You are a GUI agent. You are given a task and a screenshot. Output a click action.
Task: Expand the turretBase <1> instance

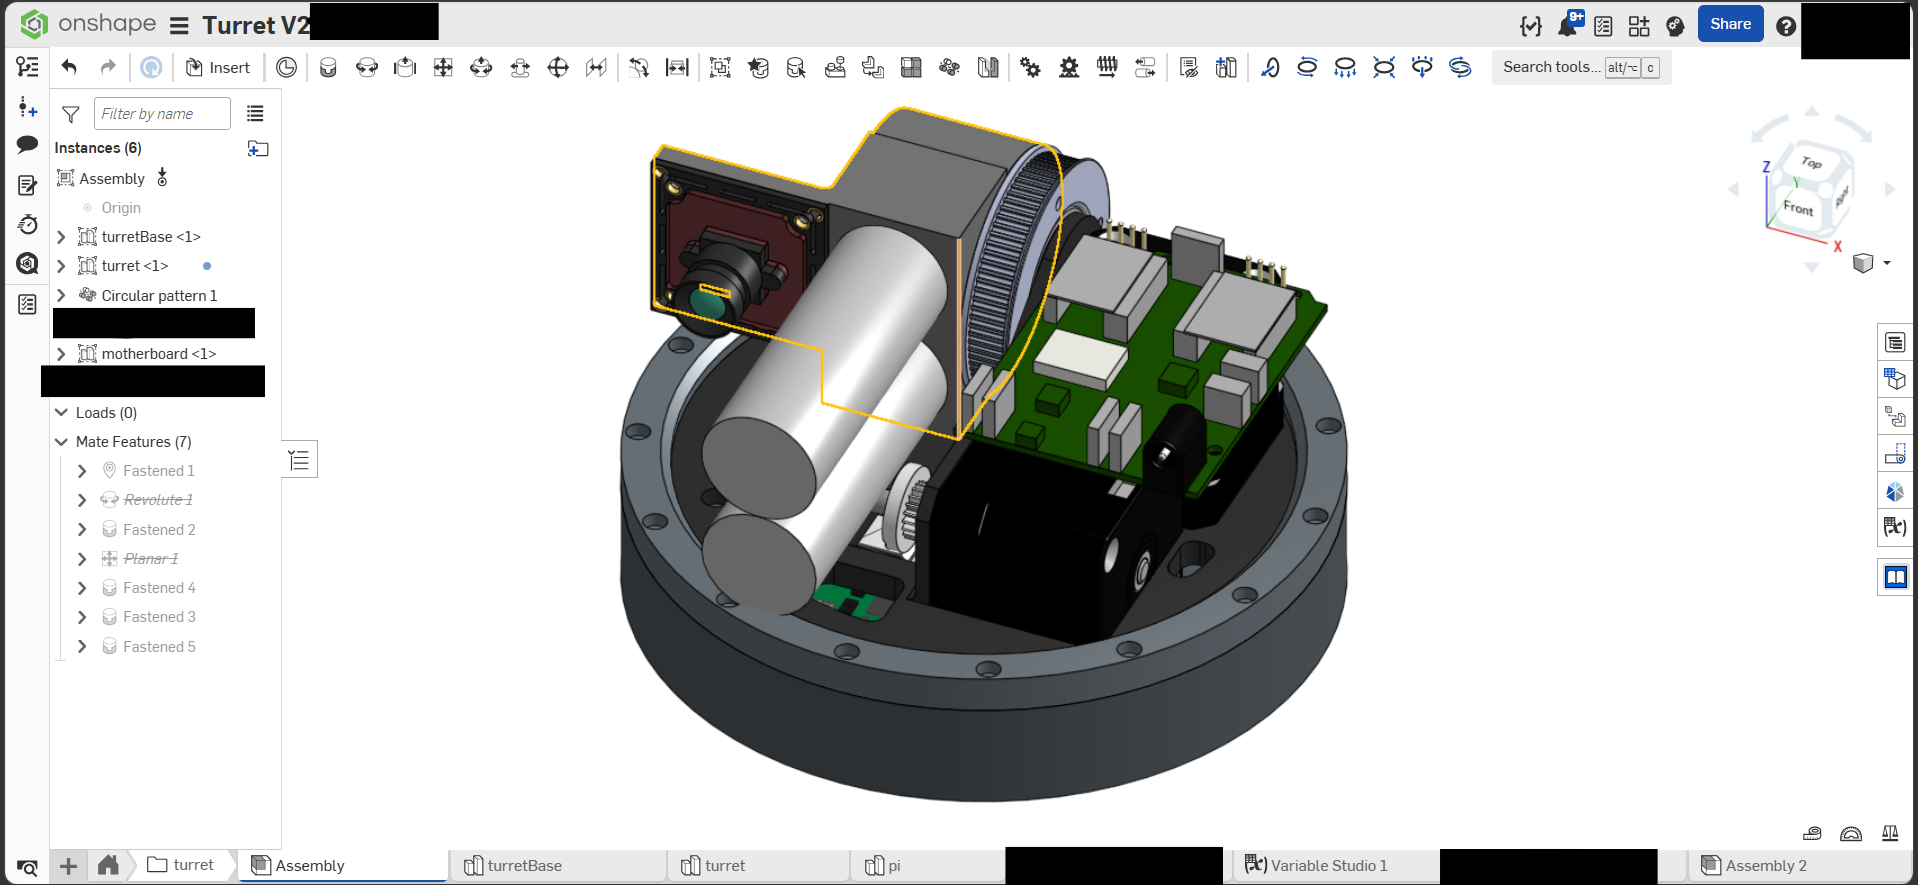(61, 237)
